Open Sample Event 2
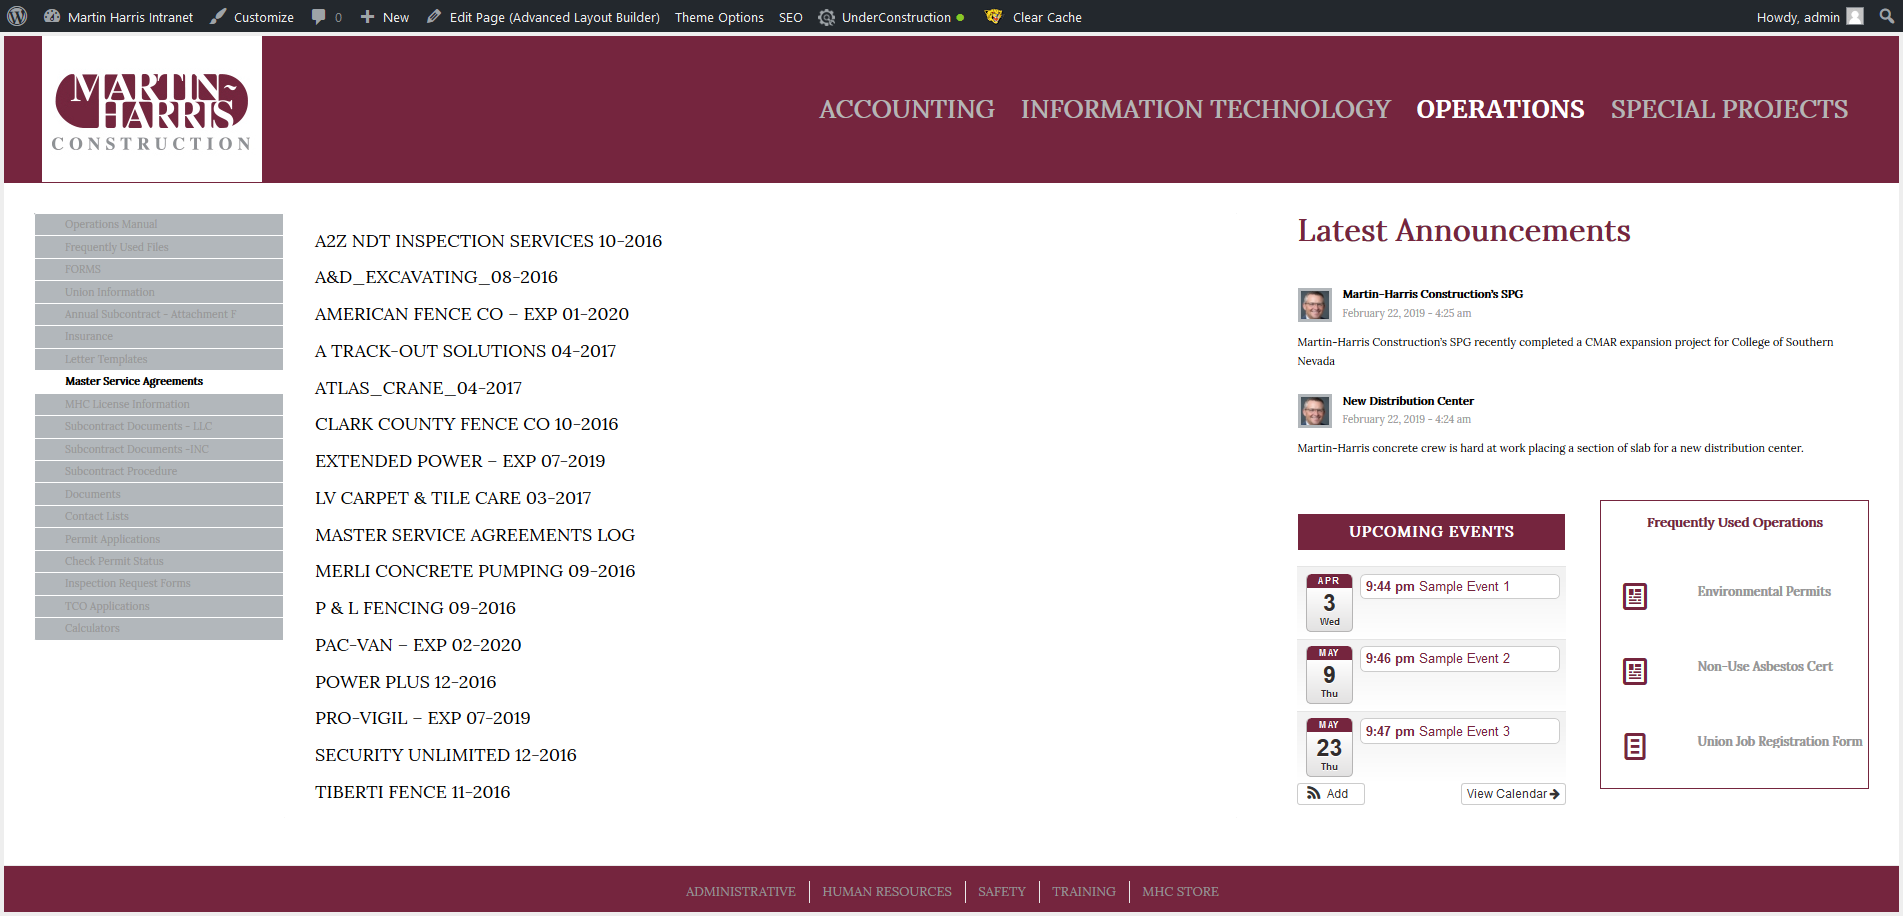Screen dimensions: 1903x916 tap(1460, 659)
